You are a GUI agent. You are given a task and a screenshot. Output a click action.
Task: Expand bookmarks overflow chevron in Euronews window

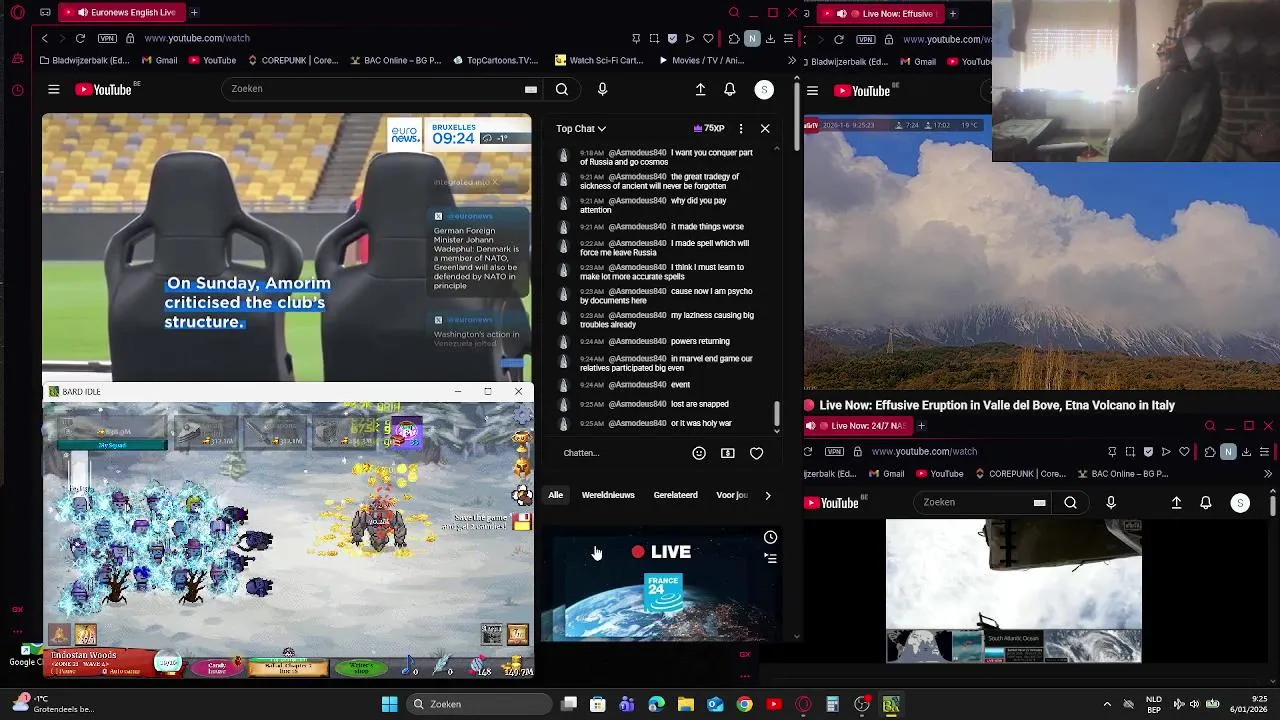coord(792,60)
